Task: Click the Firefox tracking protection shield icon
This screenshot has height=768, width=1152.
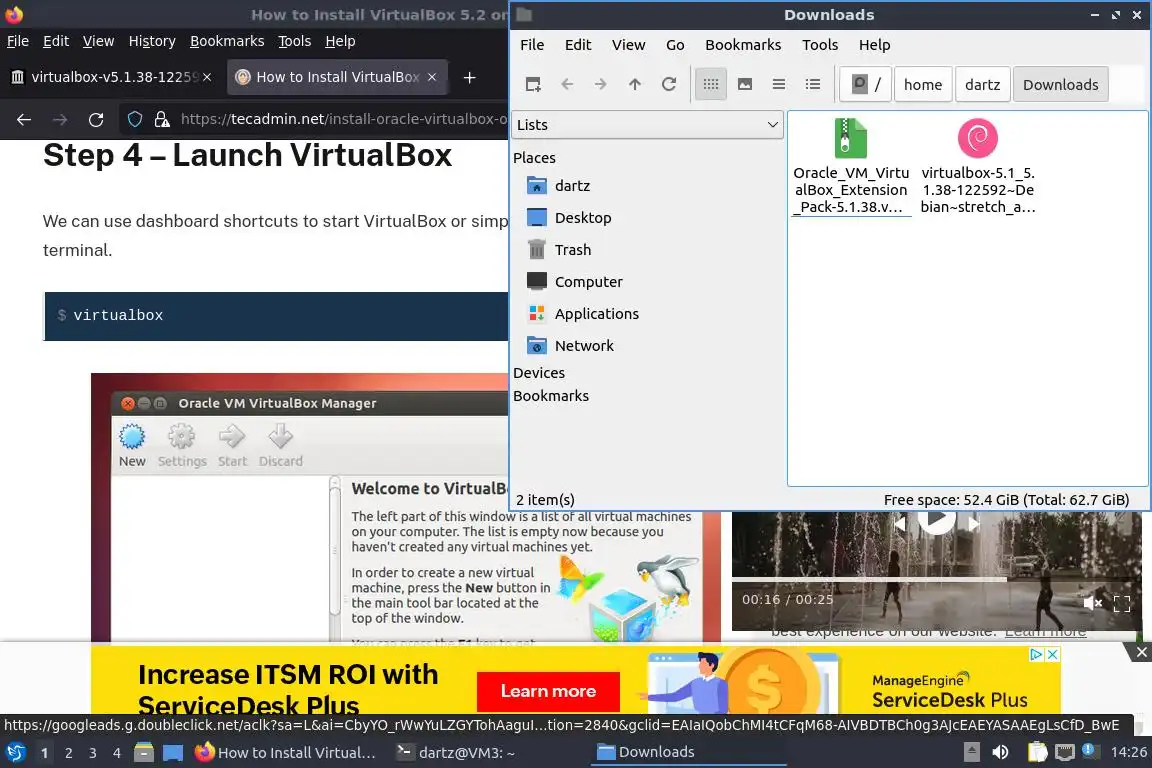Action: click(x=135, y=119)
